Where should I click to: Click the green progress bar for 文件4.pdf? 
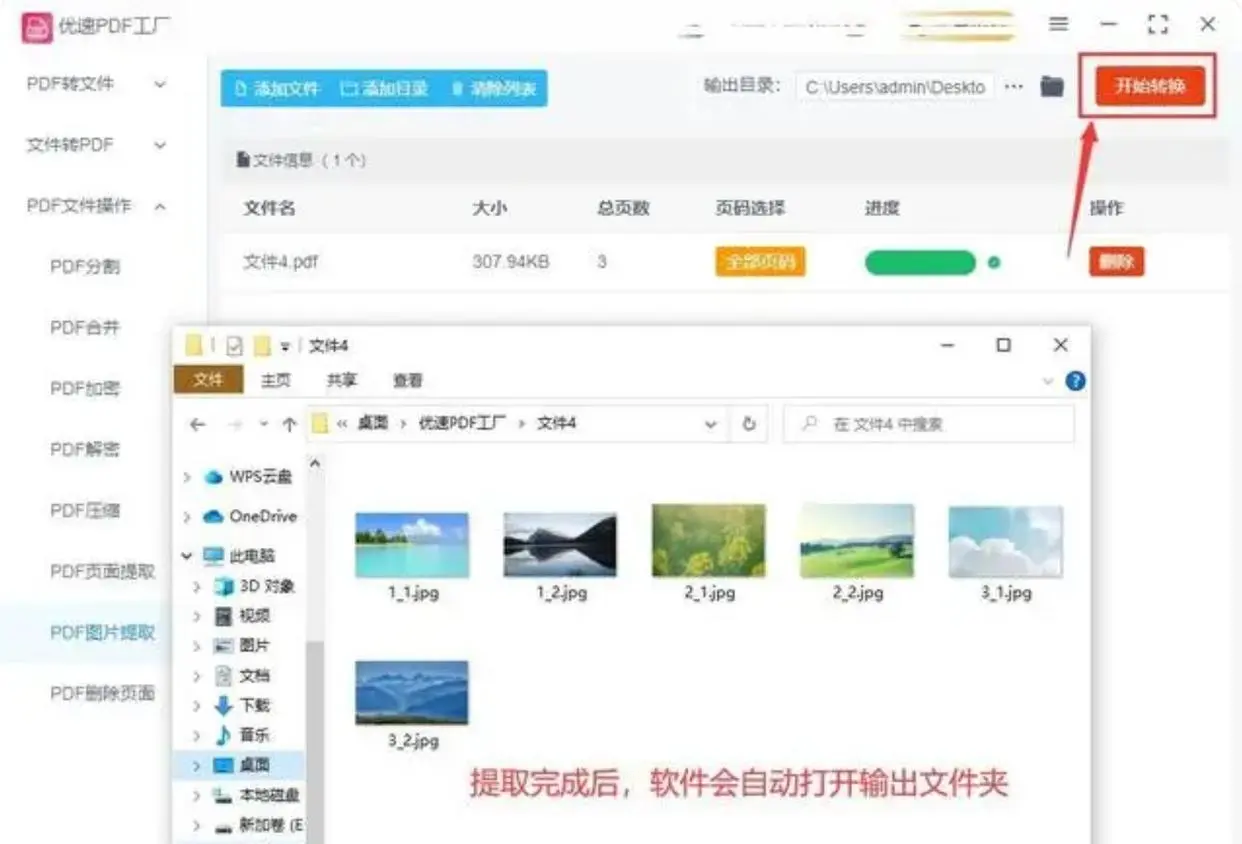point(920,263)
